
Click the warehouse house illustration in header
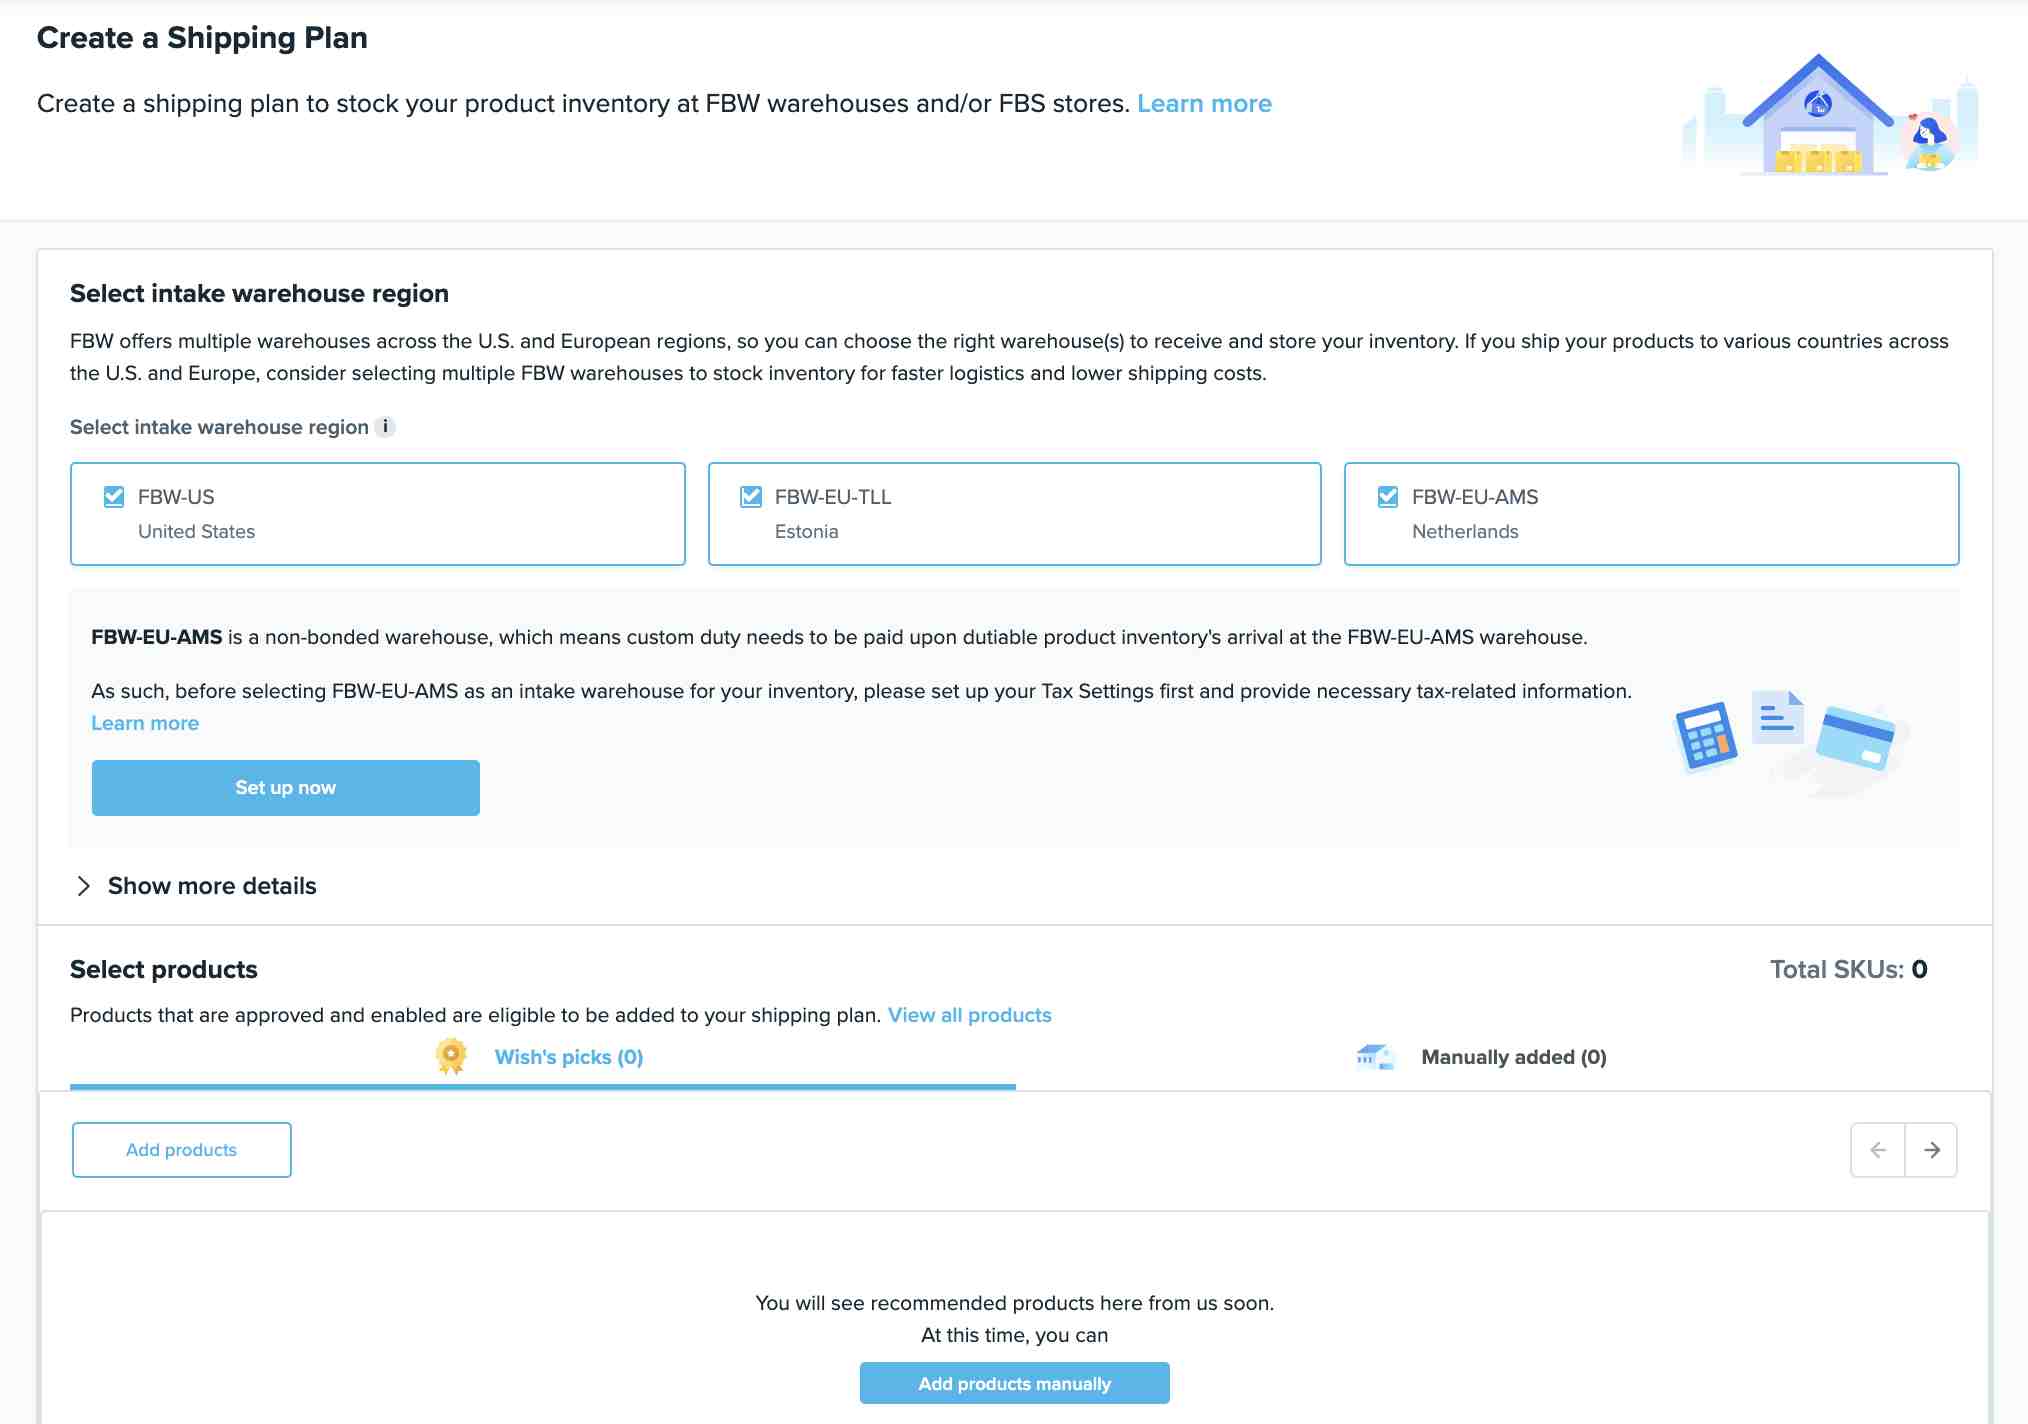(1817, 115)
